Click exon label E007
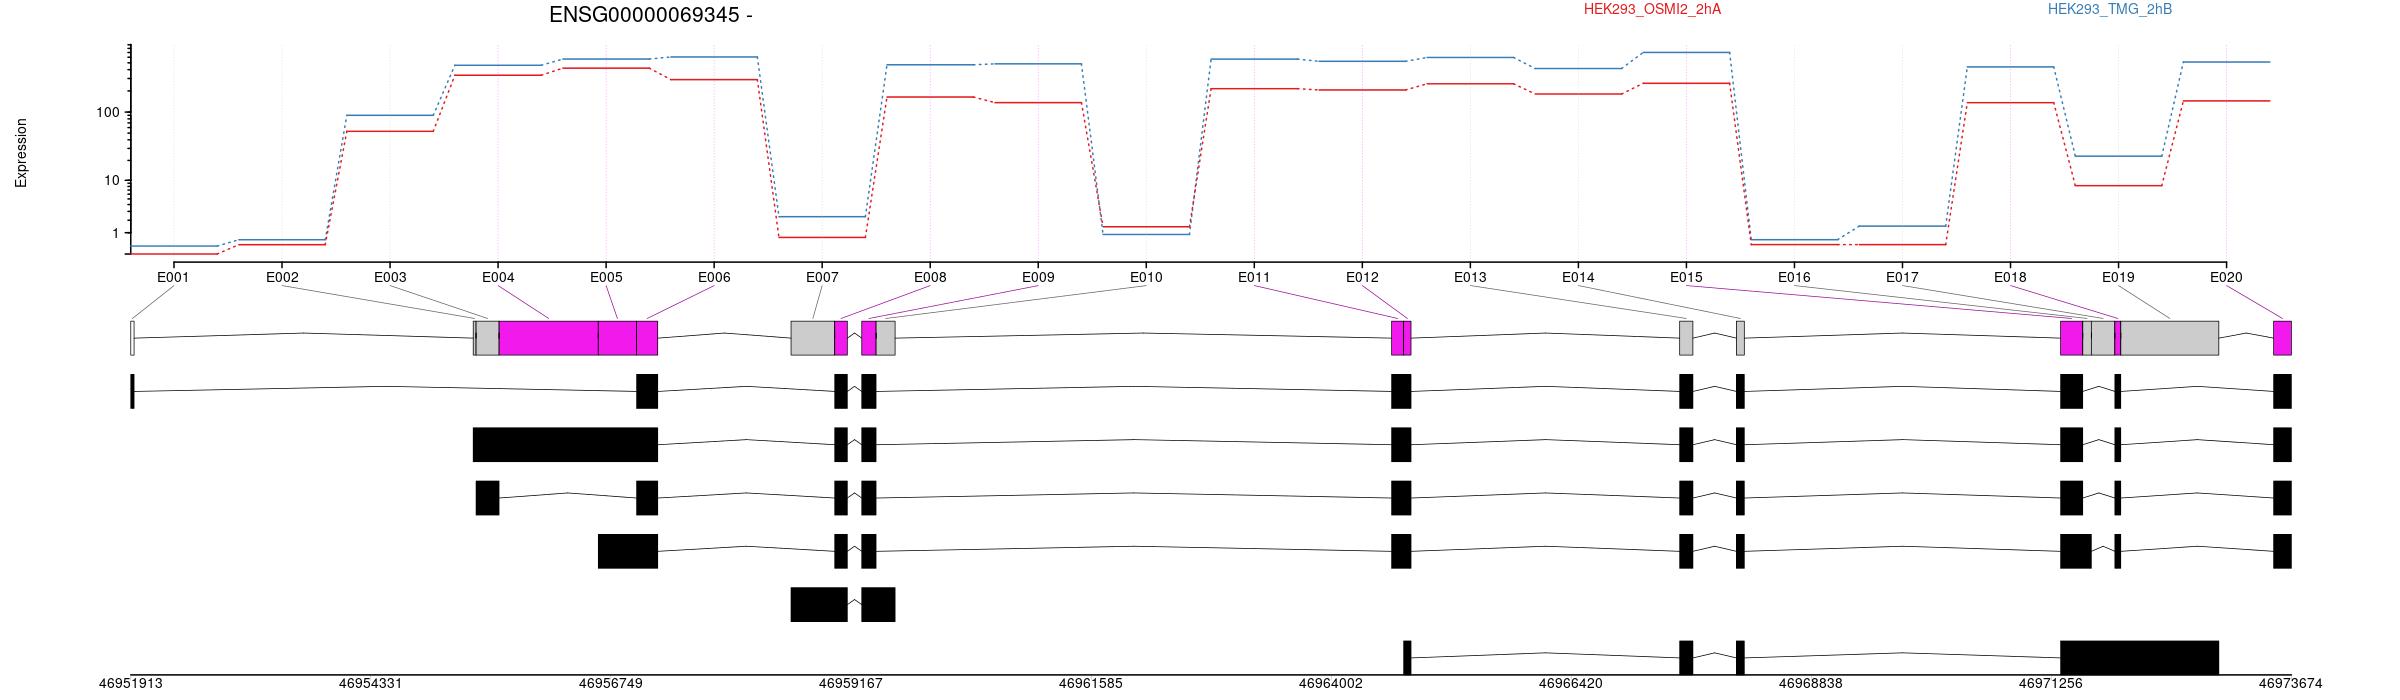Image resolution: width=2400 pixels, height=700 pixels. (822, 277)
